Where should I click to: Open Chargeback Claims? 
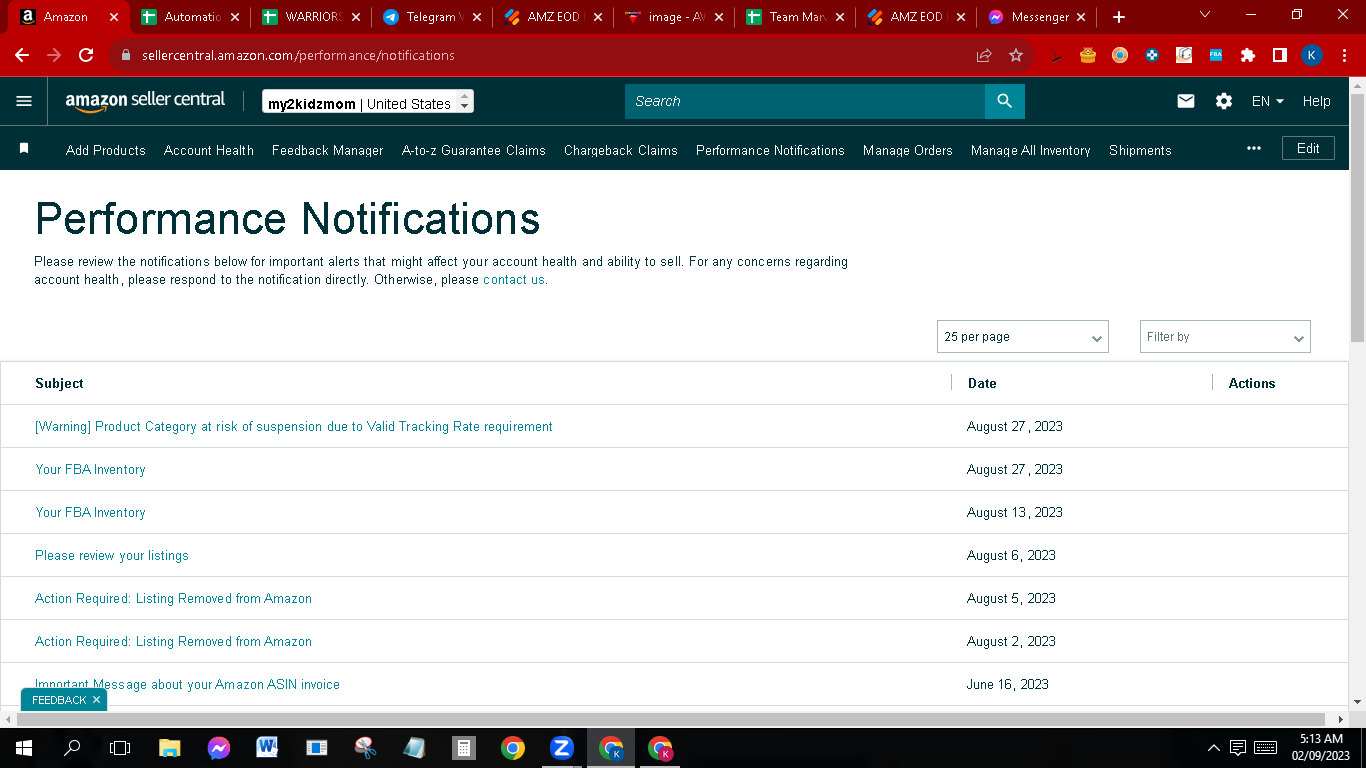621,150
